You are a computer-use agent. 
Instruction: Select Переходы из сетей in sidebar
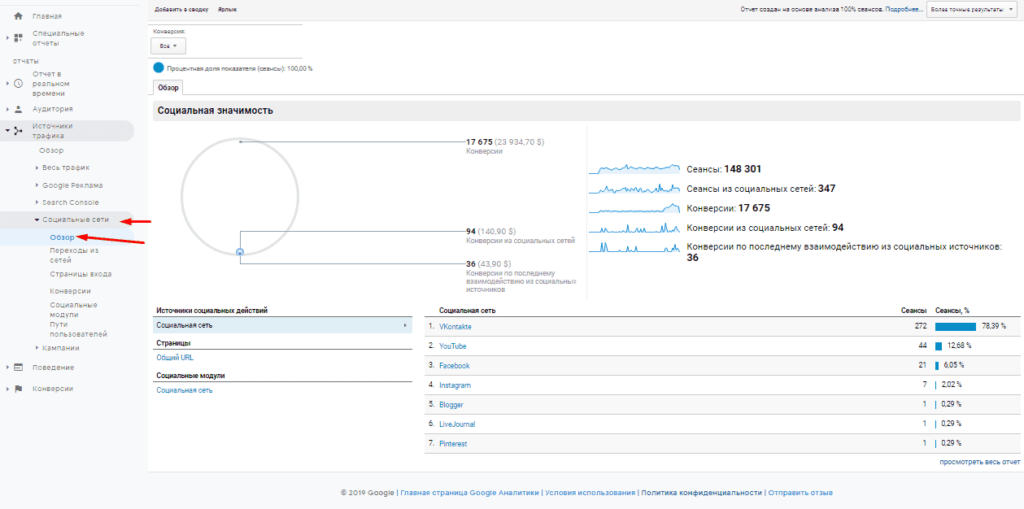pyautogui.click(x=74, y=255)
